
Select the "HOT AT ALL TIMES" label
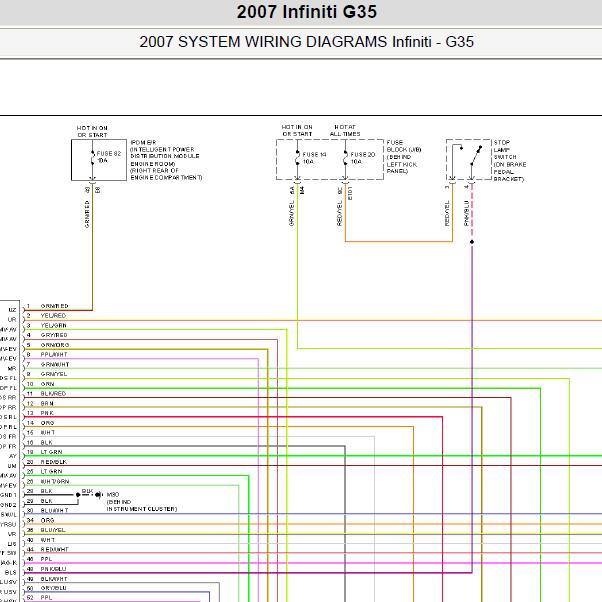(x=345, y=131)
